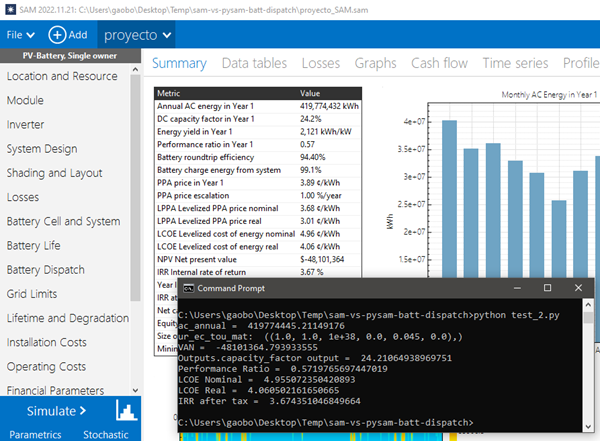Expand the proyecto case dropdown

[138, 34]
